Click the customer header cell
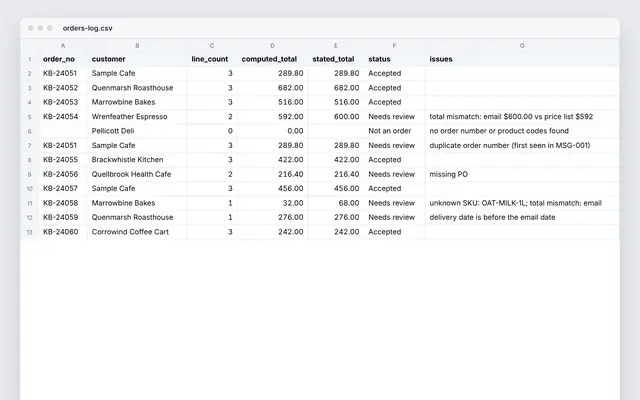 click(x=137, y=59)
